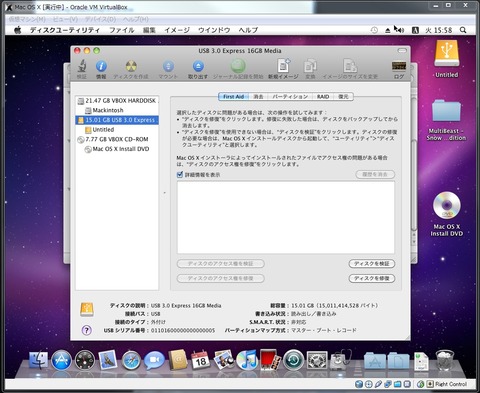Switch to the 消去 tab
This screenshot has height=393, width=480.
pyautogui.click(x=258, y=97)
